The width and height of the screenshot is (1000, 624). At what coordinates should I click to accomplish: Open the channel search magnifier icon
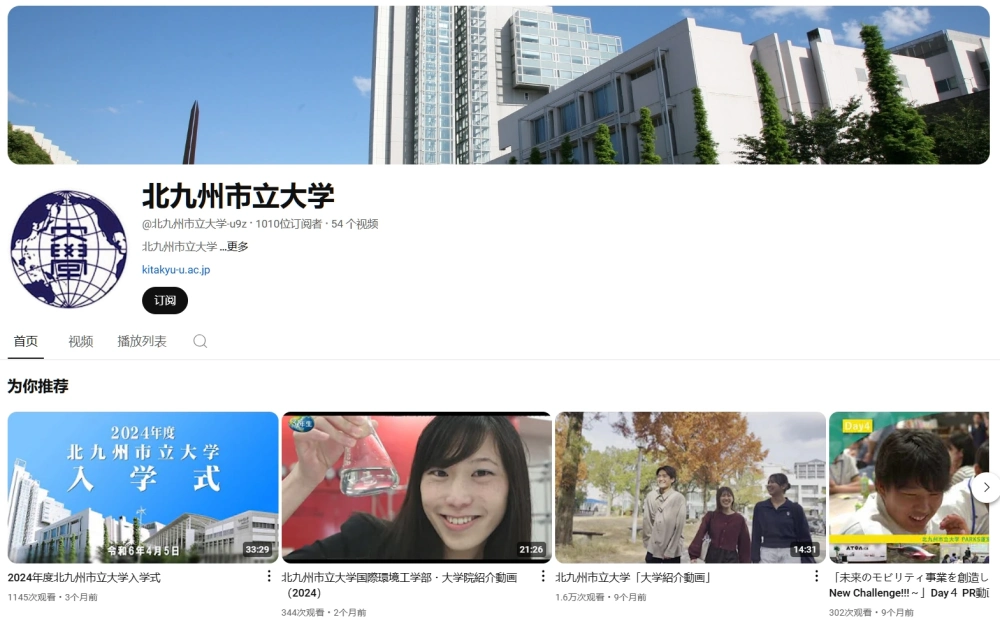[200, 341]
